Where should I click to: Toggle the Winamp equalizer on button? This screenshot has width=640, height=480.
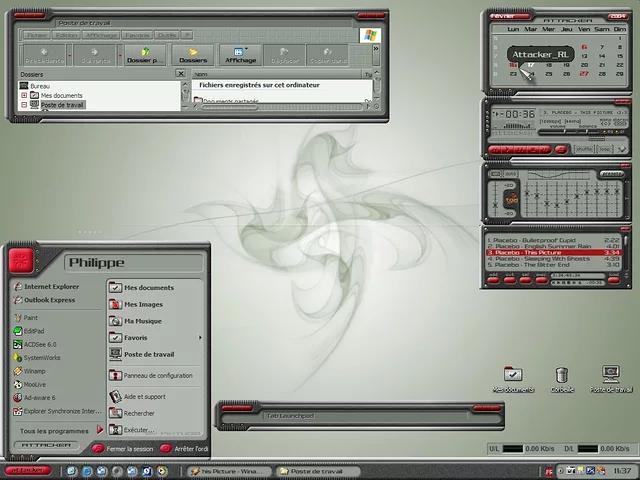[x=498, y=174]
